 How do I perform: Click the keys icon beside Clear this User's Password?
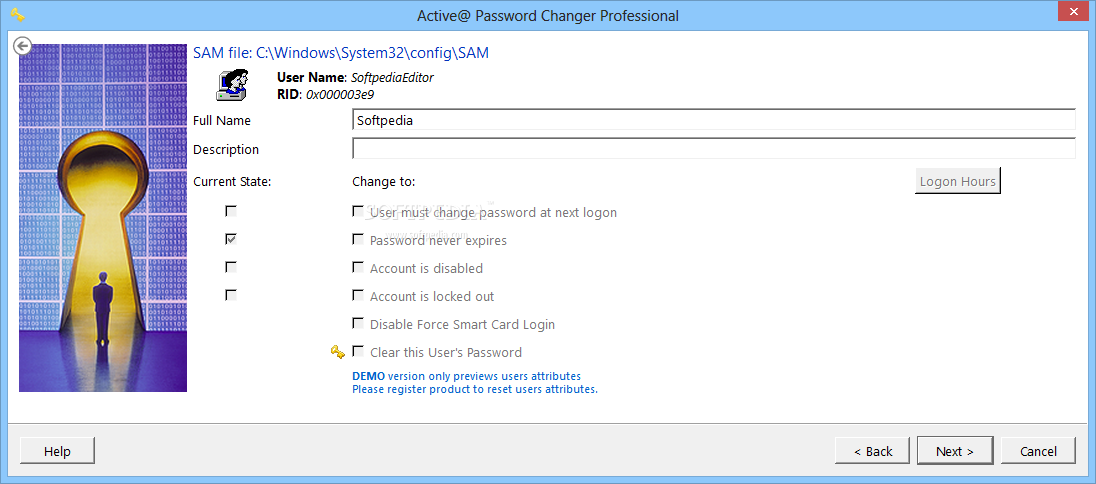(x=338, y=352)
